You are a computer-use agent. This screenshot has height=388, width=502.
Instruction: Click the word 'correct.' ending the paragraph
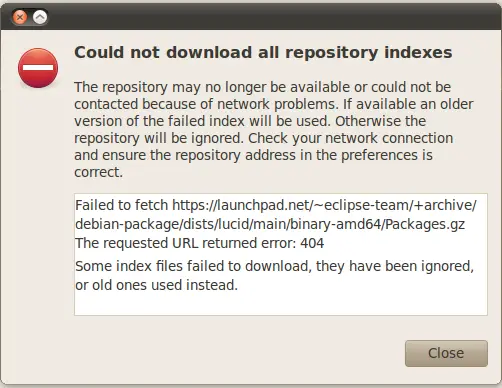pyautogui.click(x=98, y=172)
